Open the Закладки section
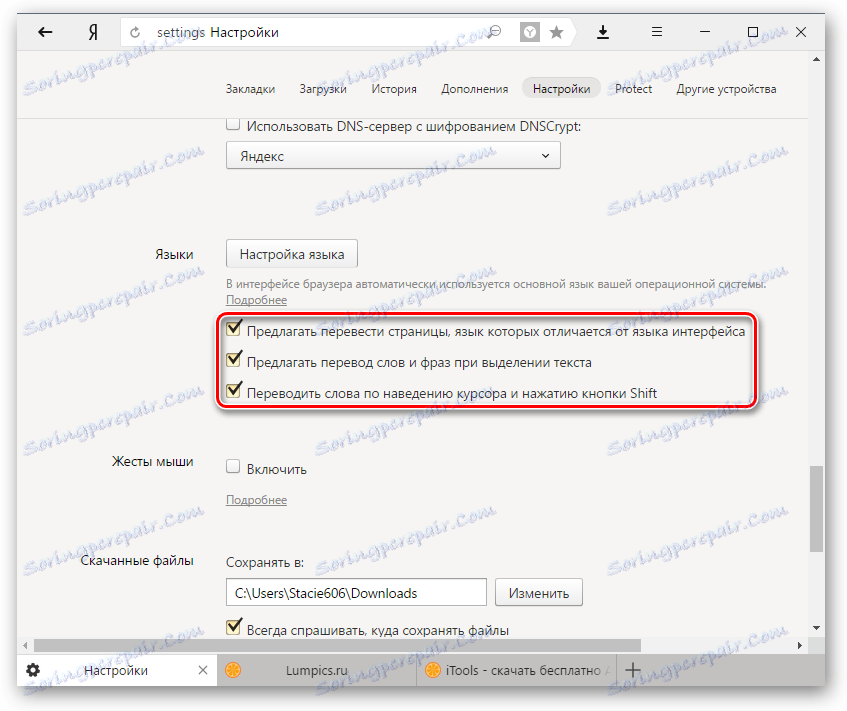The width and height of the screenshot is (847, 711). pyautogui.click(x=250, y=89)
